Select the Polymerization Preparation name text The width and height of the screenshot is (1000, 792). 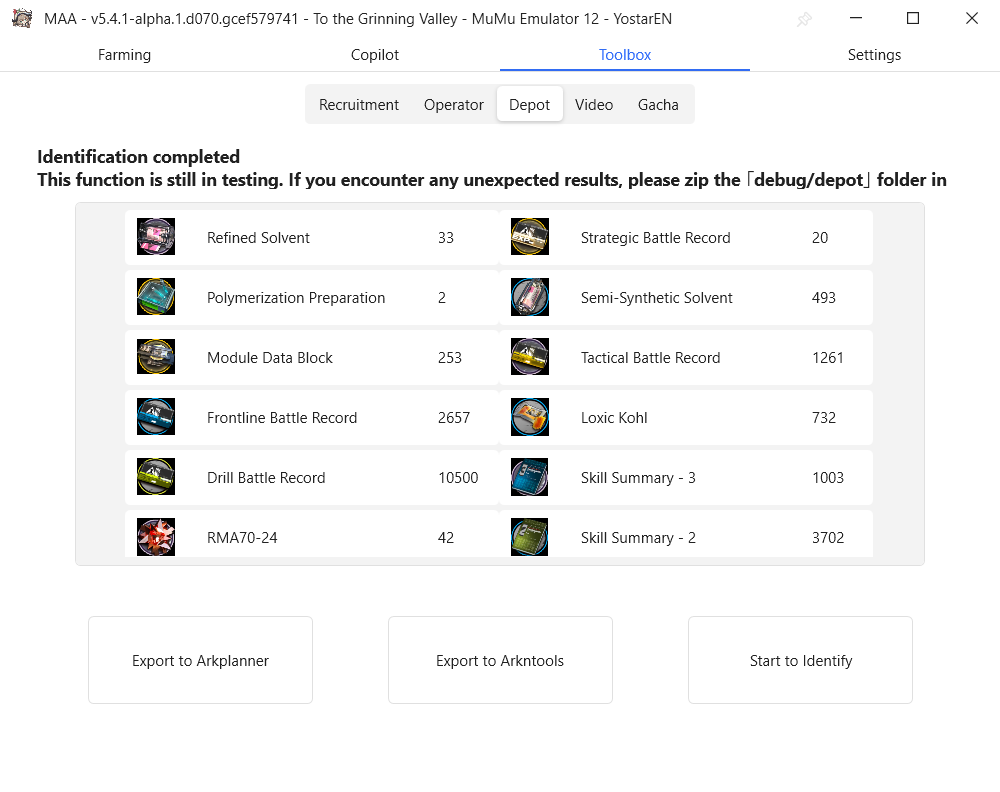coord(296,298)
